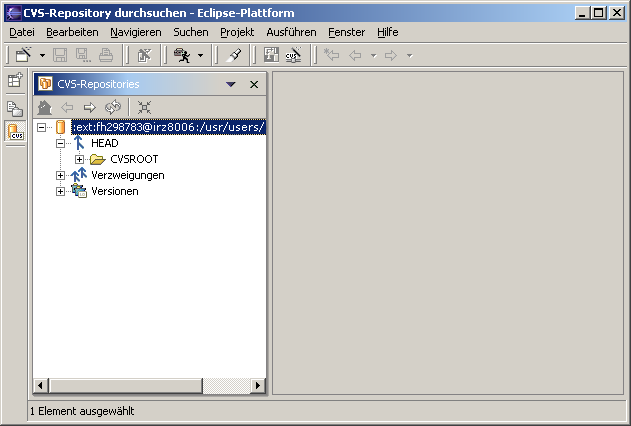The height and width of the screenshot is (426, 631).
Task: Click the horizontal scrollbar left arrow
Action: coord(40,385)
